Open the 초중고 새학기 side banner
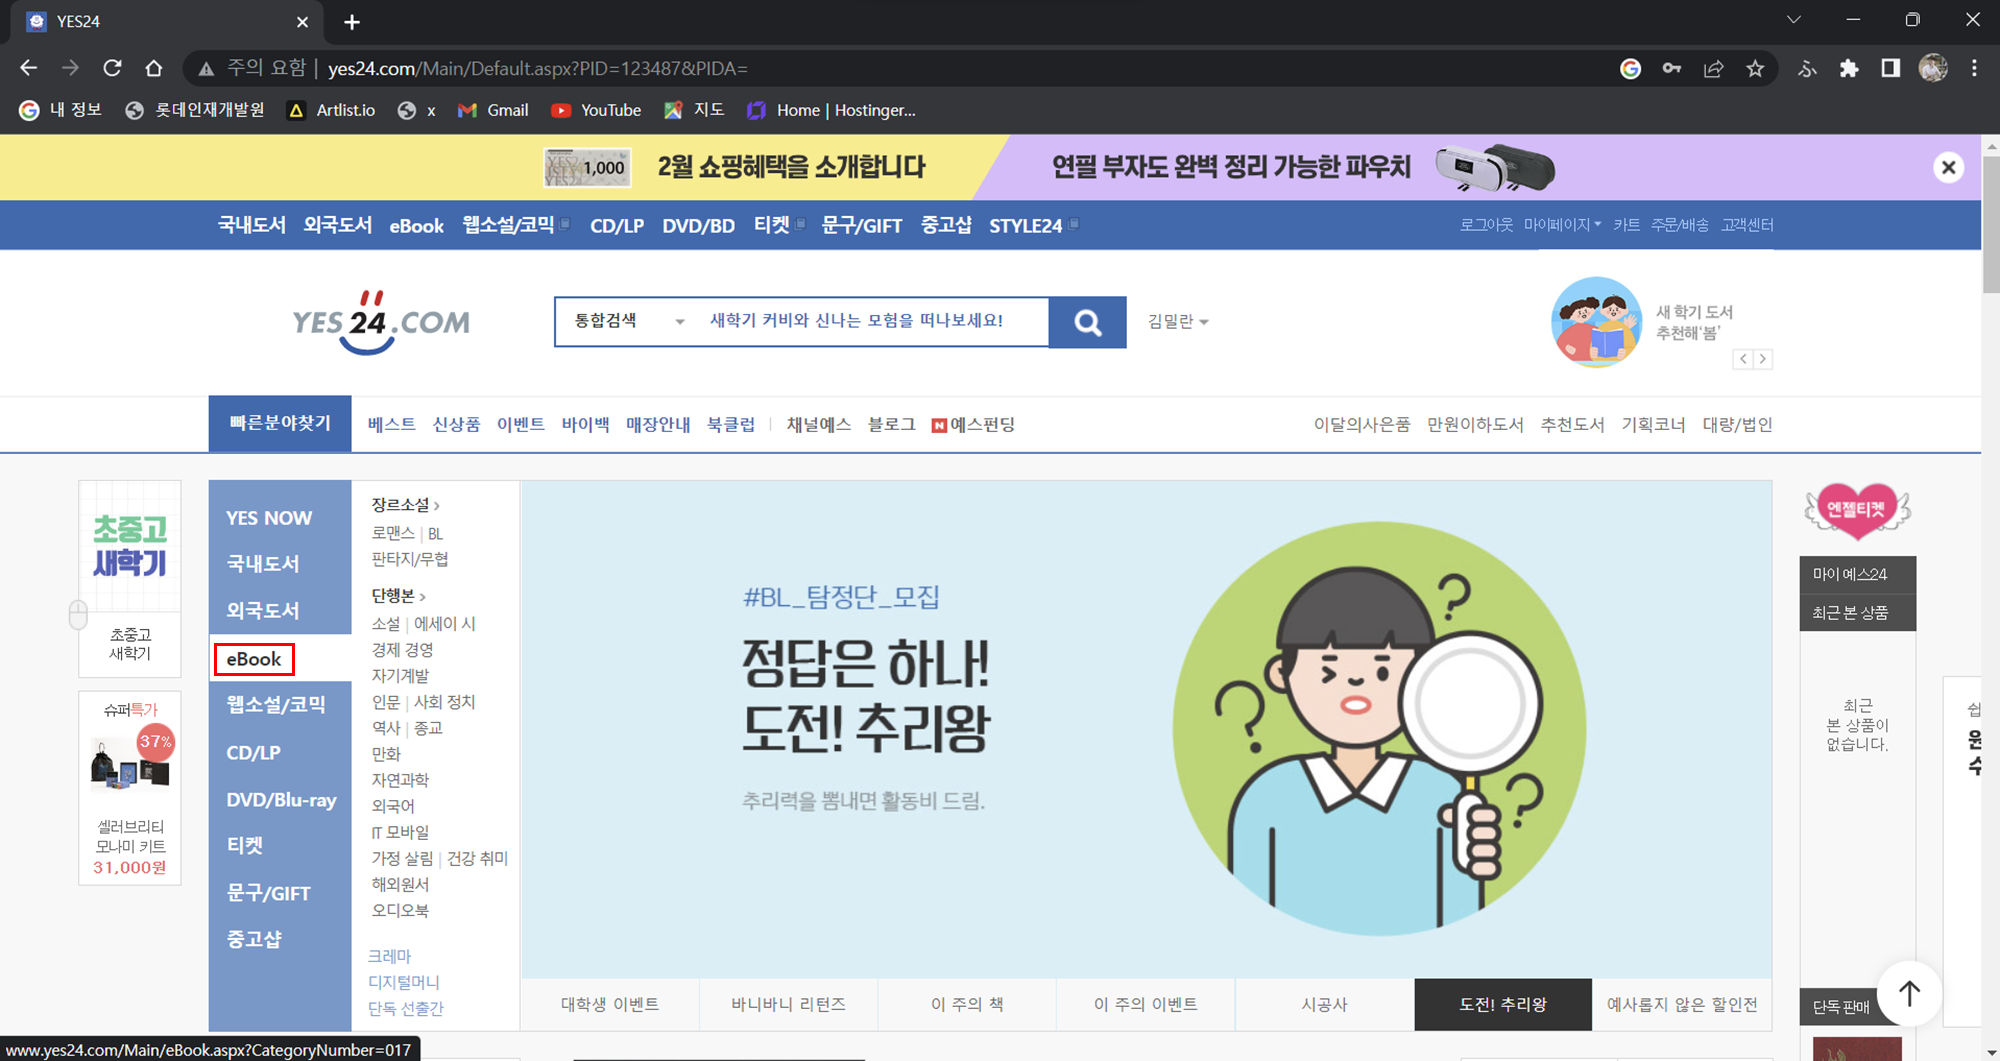The height and width of the screenshot is (1061, 2000). point(130,578)
